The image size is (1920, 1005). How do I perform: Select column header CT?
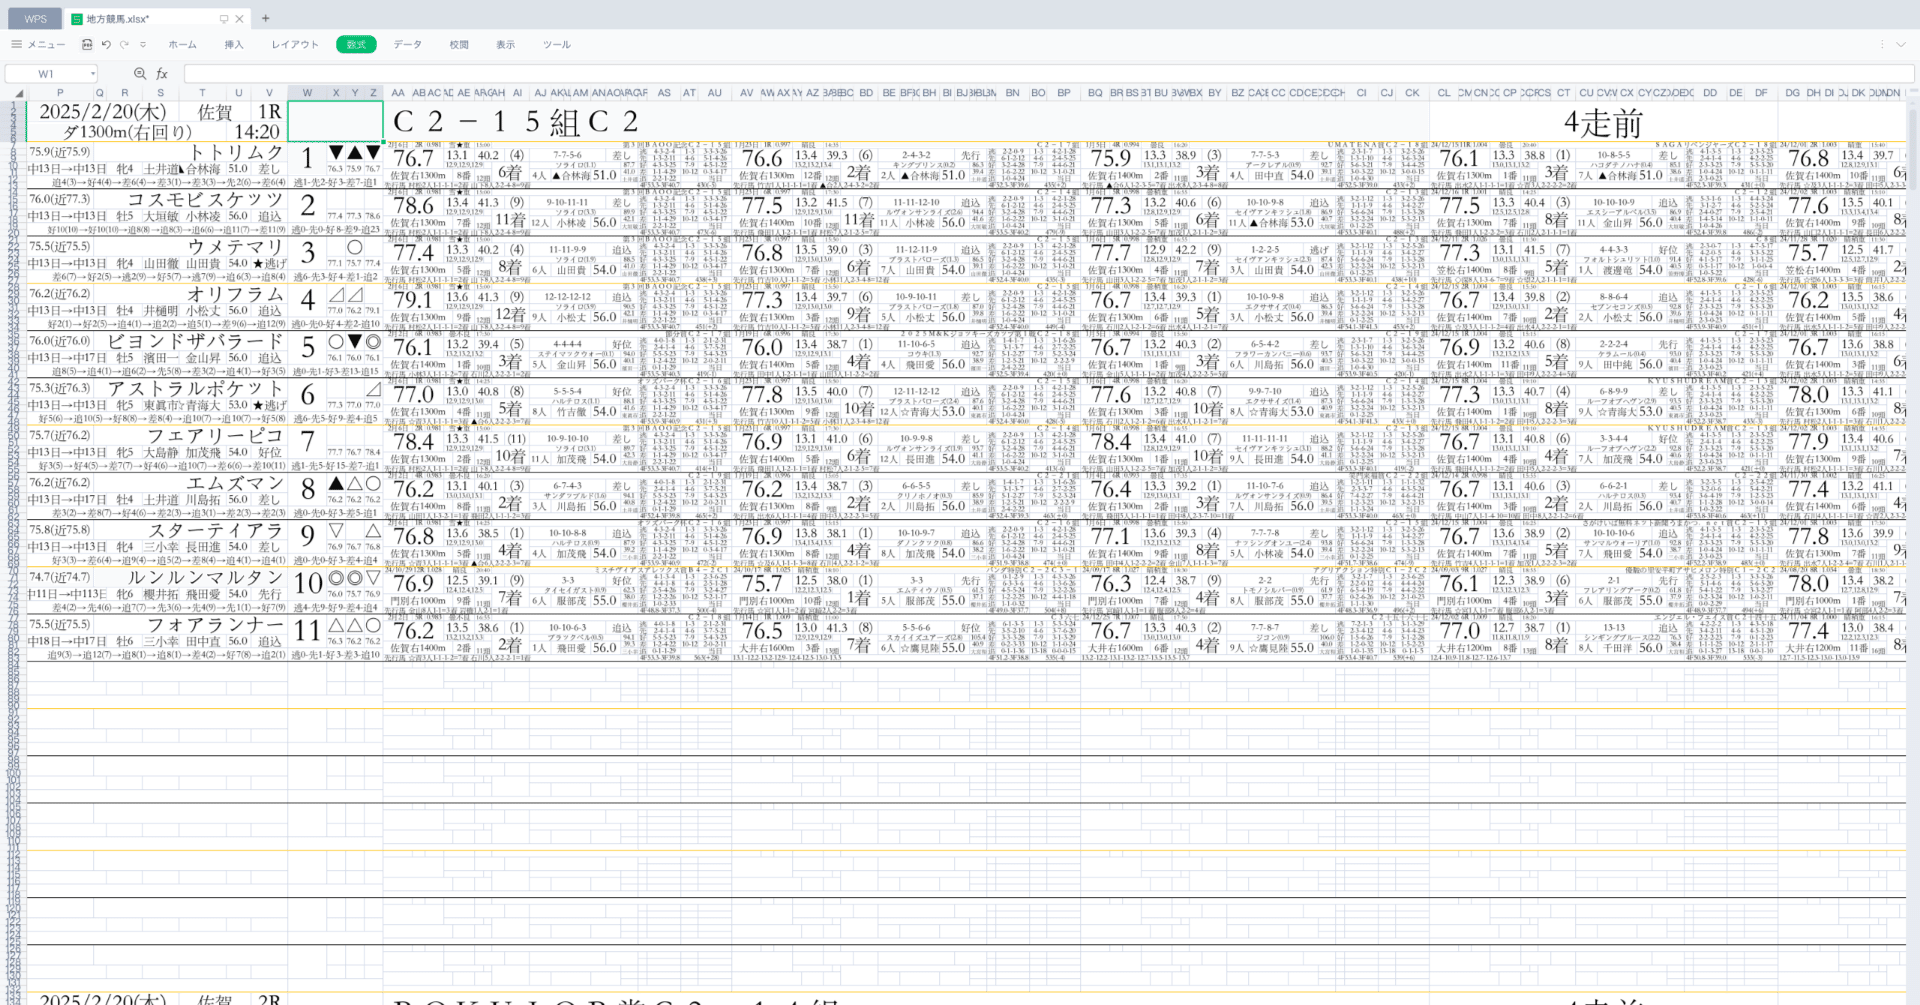pyautogui.click(x=1563, y=93)
